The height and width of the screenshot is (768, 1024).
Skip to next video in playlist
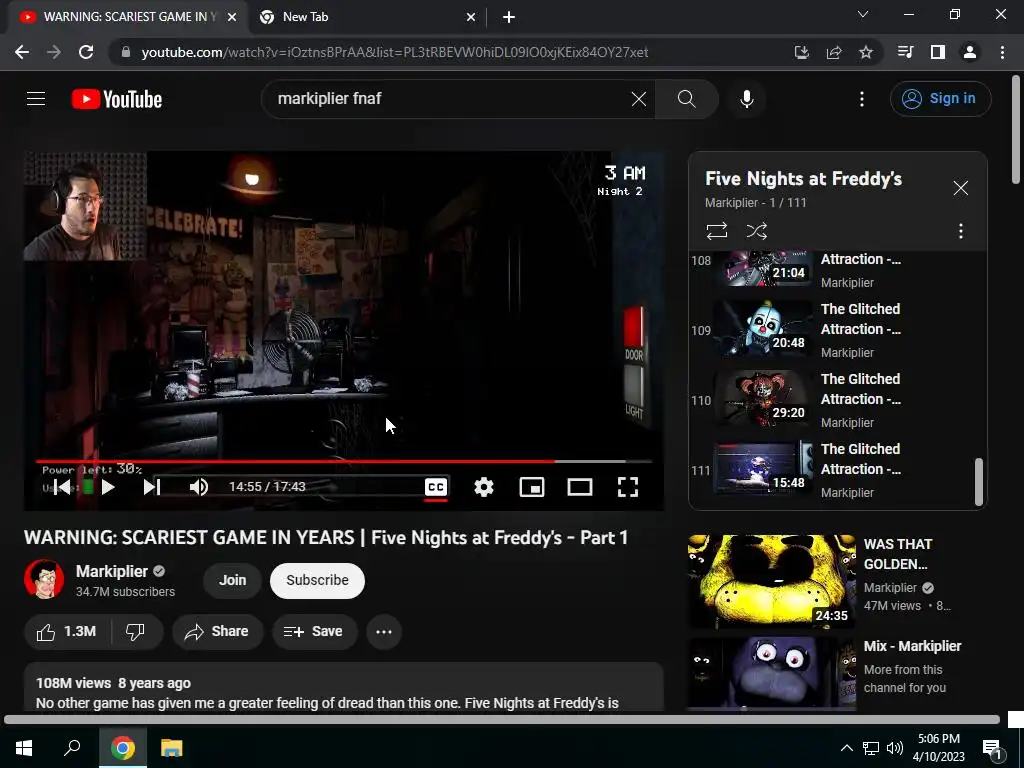coord(152,487)
